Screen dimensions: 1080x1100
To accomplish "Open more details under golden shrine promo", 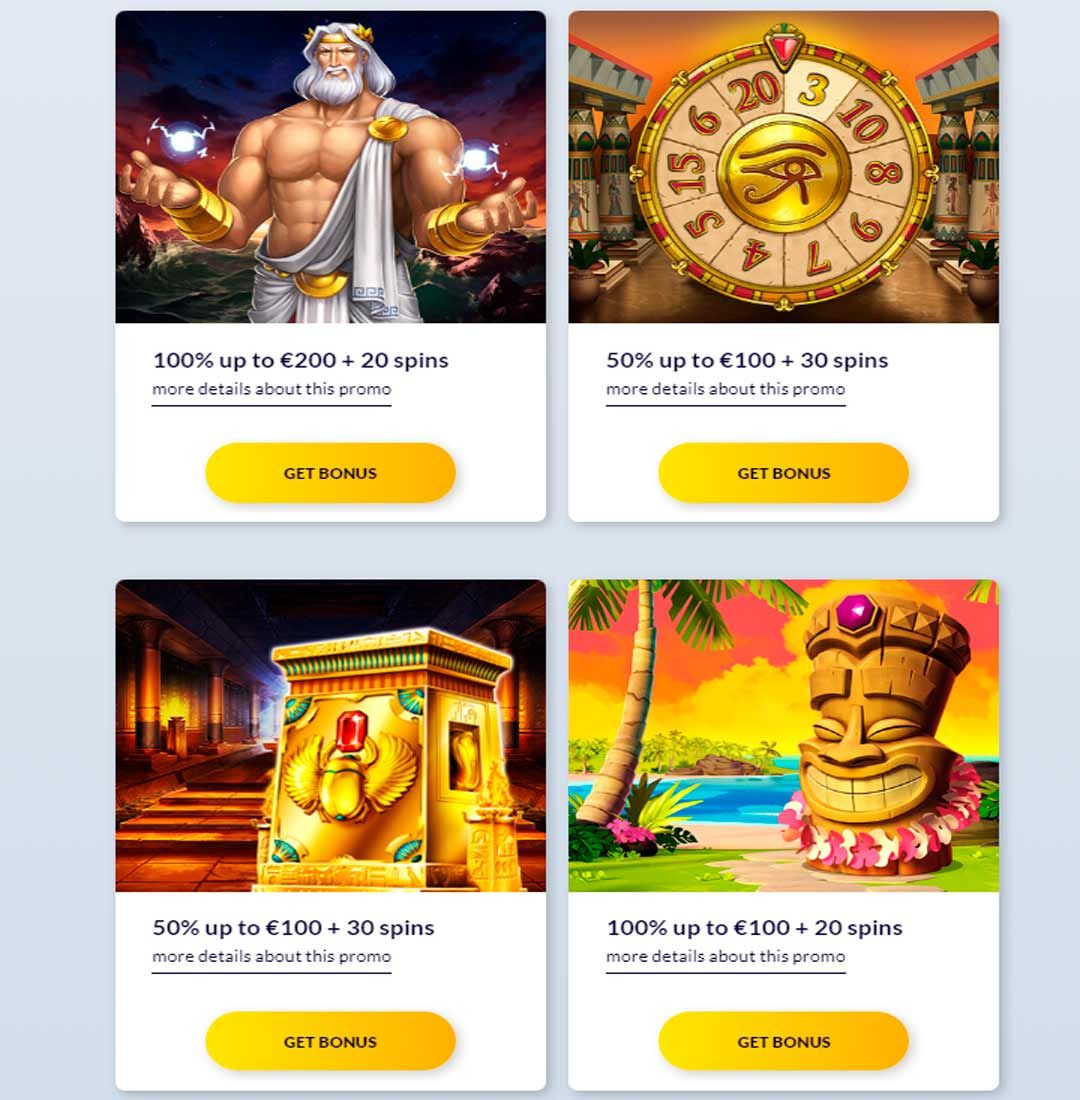I will (x=272, y=957).
